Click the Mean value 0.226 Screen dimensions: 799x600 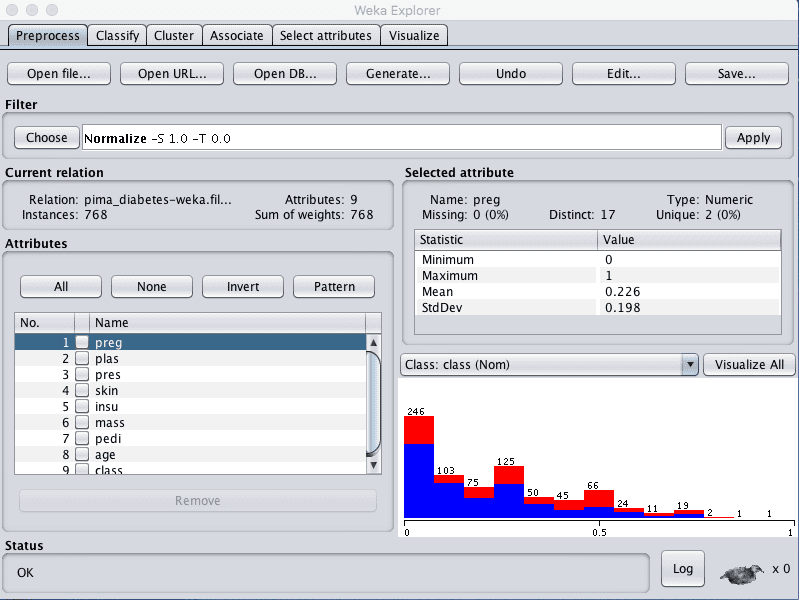point(623,292)
